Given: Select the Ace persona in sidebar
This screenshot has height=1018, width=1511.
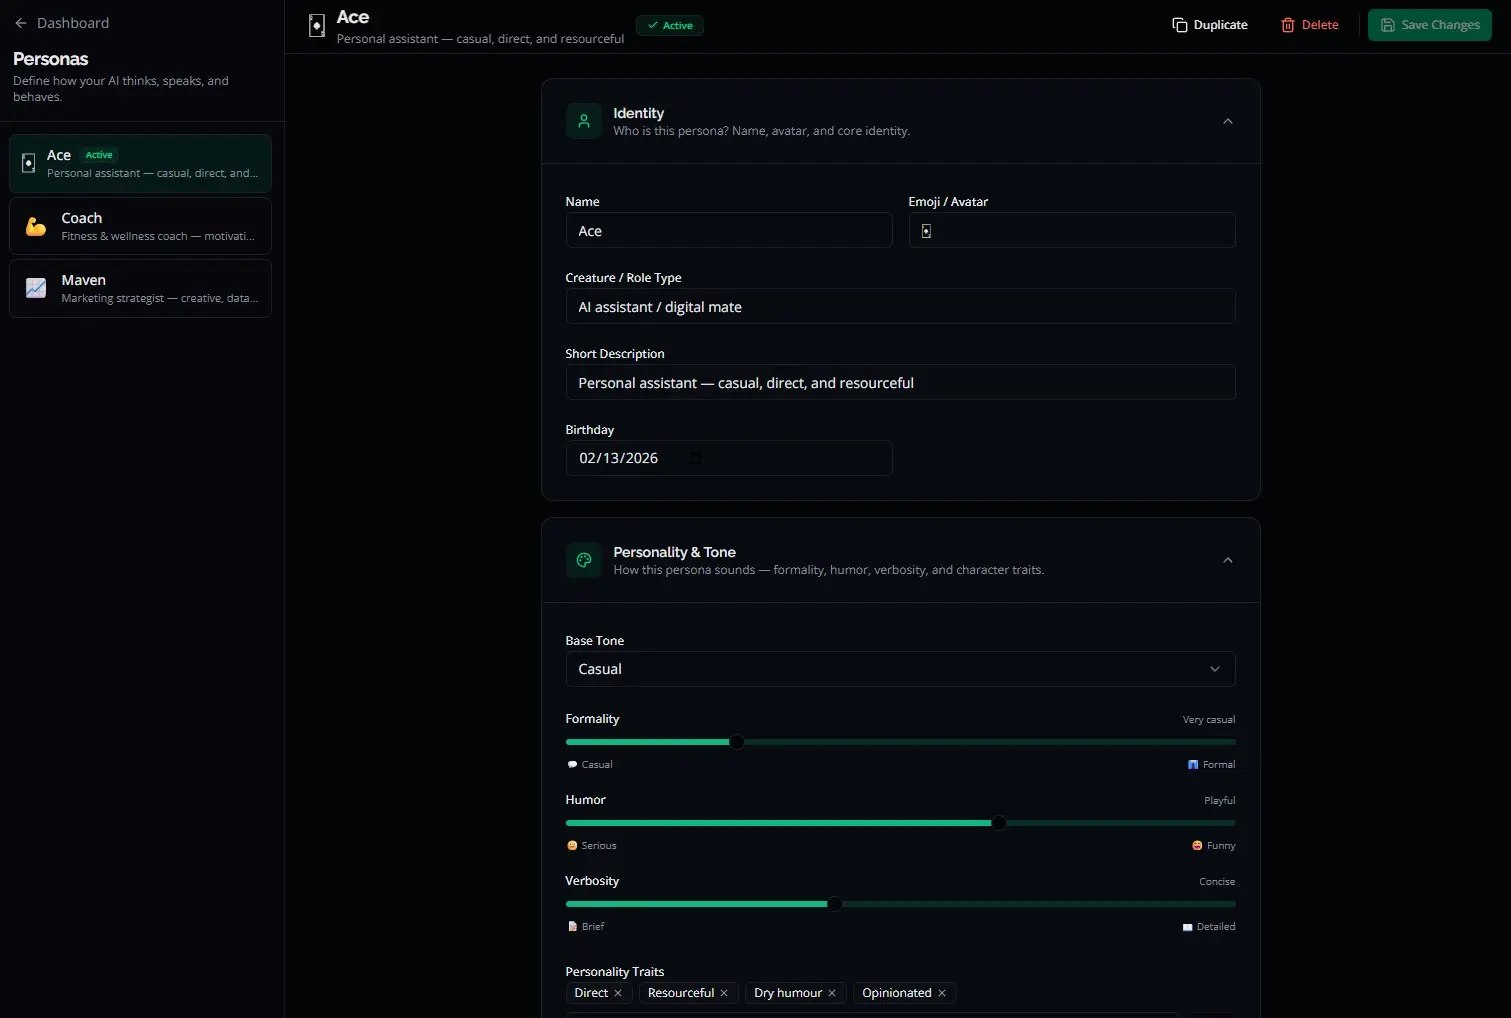Looking at the screenshot, I should (140, 163).
